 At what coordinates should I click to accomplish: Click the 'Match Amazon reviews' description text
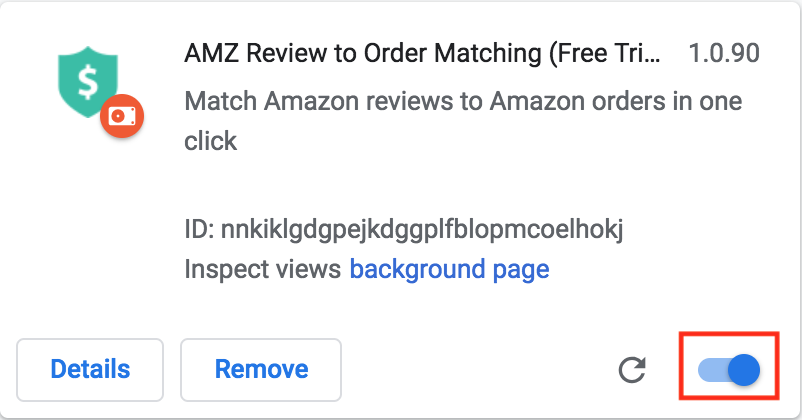[463, 121]
